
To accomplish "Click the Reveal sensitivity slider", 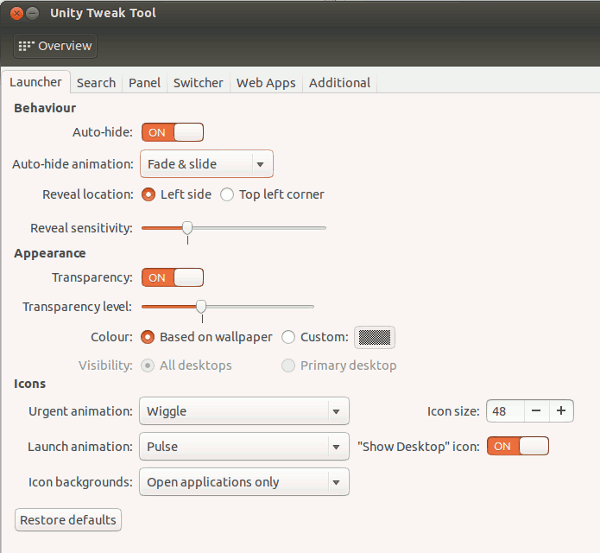I will pyautogui.click(x=234, y=228).
